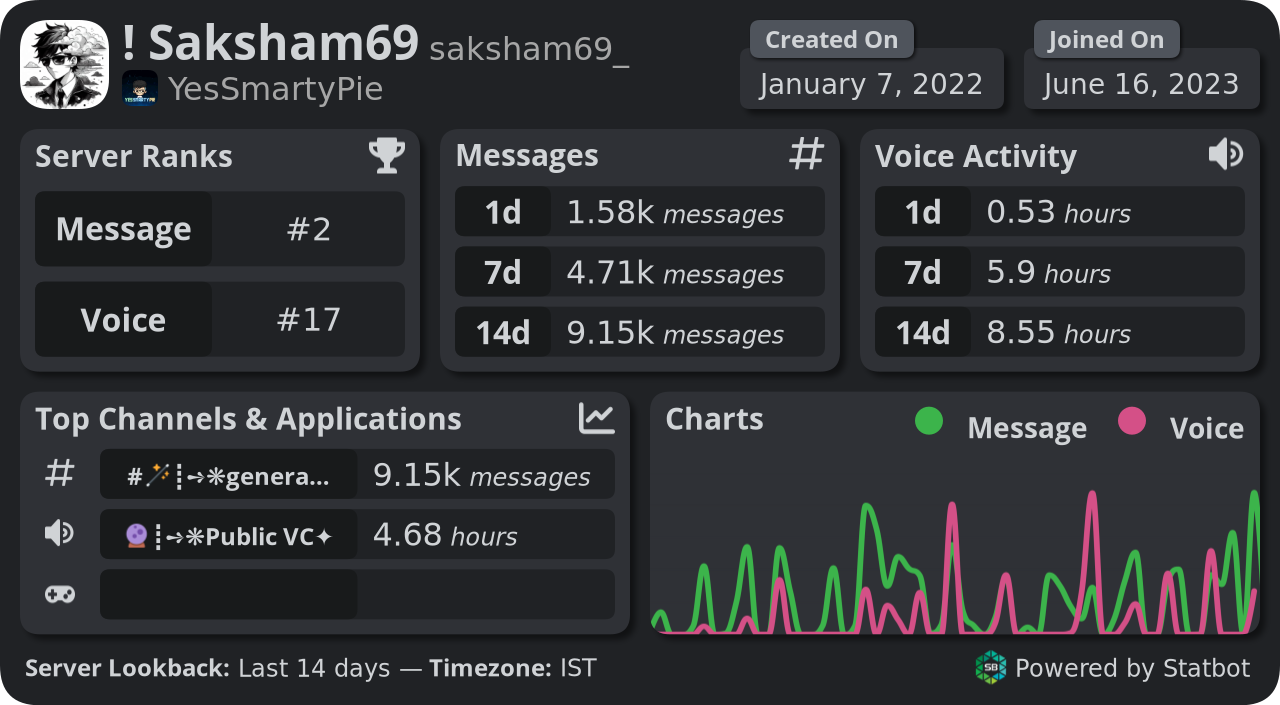
Task: Click the YesSmartyPie server icon
Action: click(139, 89)
